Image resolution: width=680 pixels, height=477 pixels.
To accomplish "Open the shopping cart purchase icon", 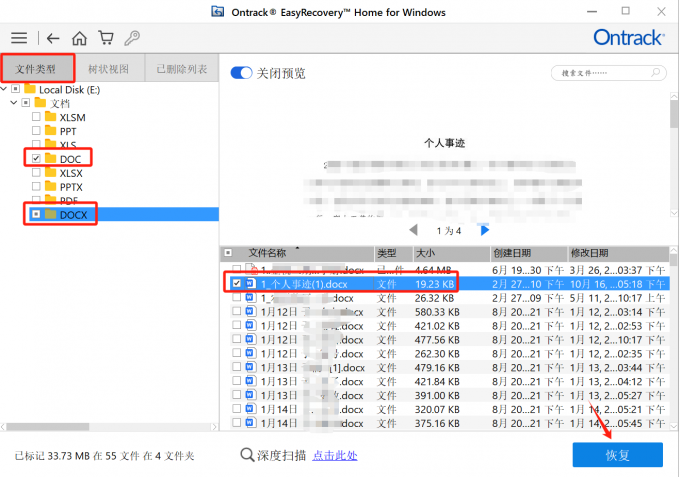I will [106, 38].
